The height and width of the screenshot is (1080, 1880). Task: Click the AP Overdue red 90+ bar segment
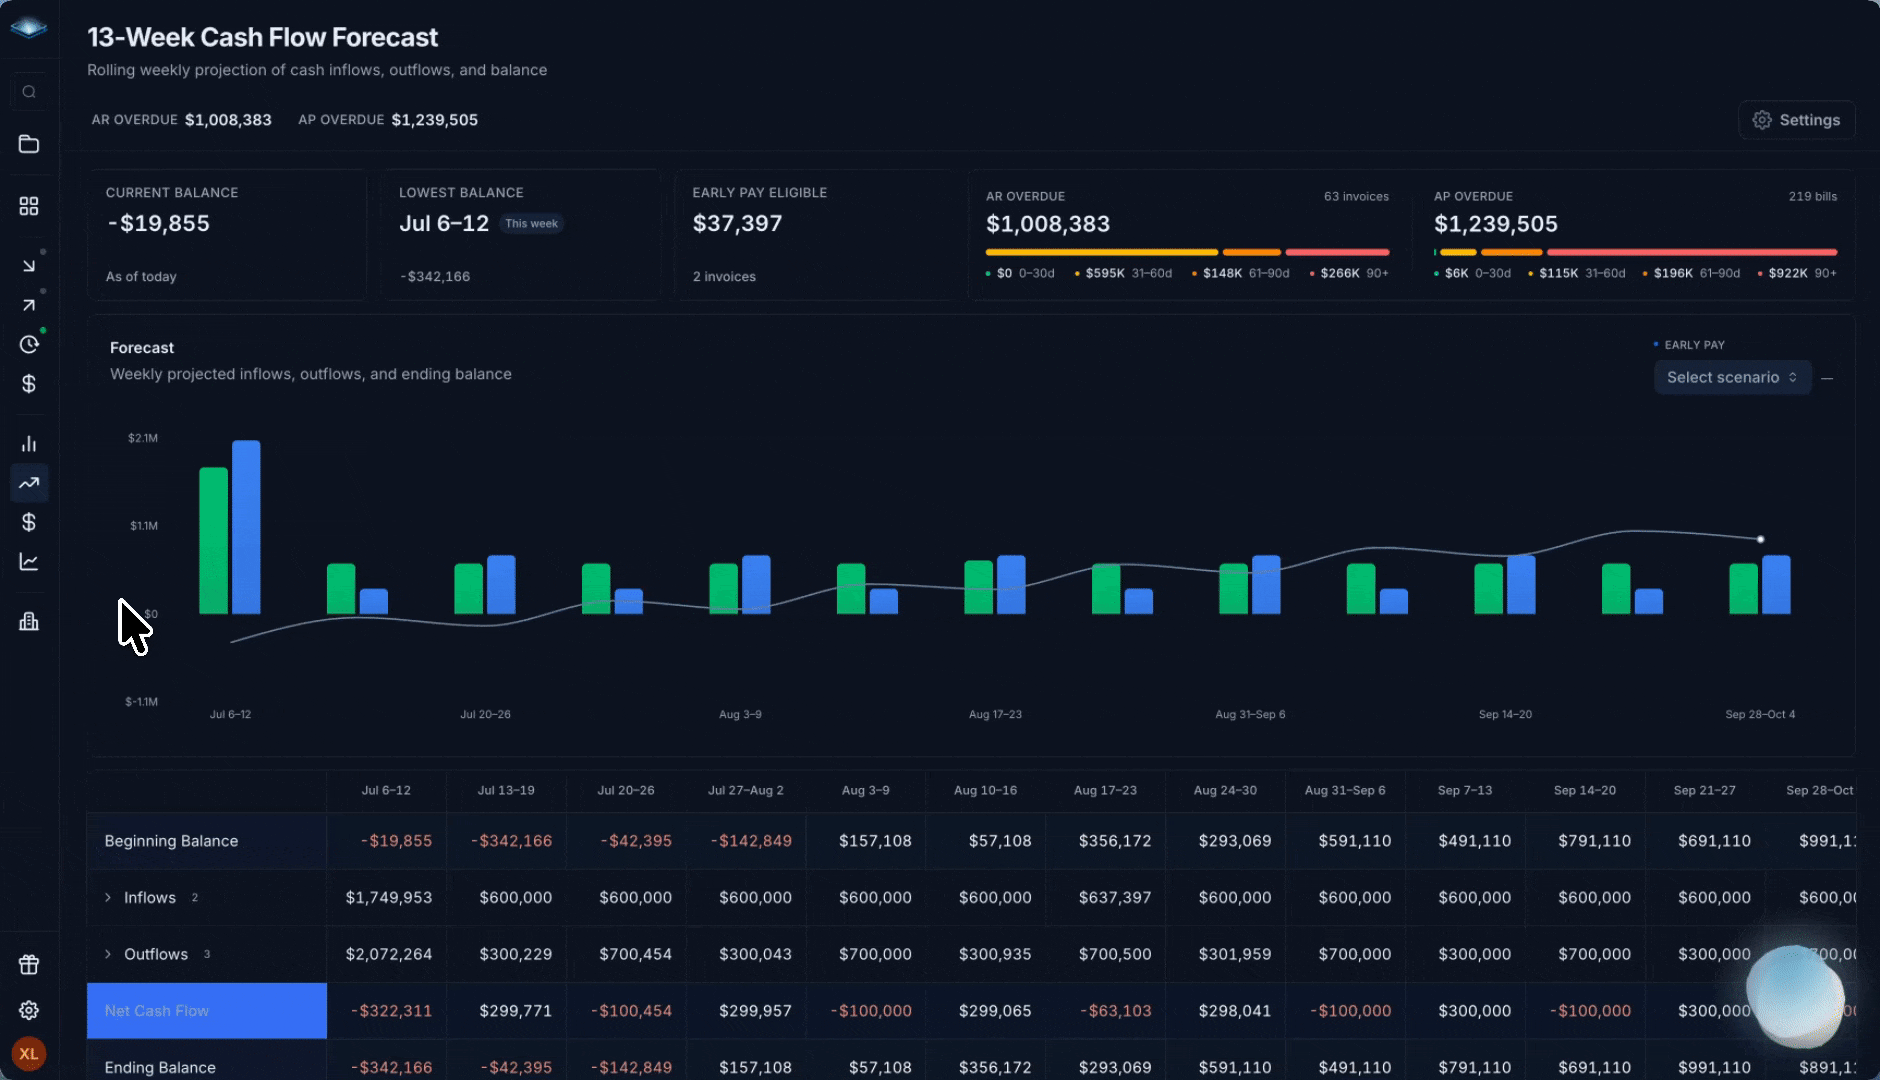[x=1692, y=252]
